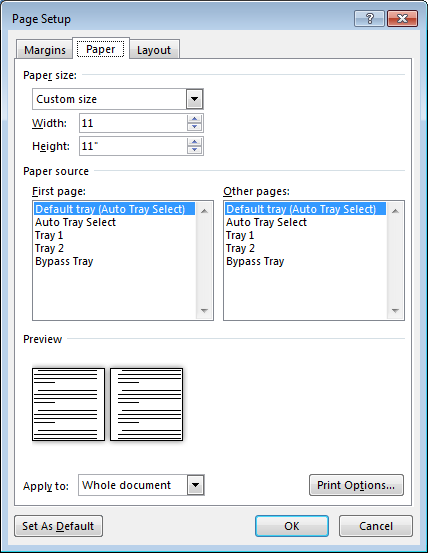Click the left preview page thumbnail

[68, 405]
